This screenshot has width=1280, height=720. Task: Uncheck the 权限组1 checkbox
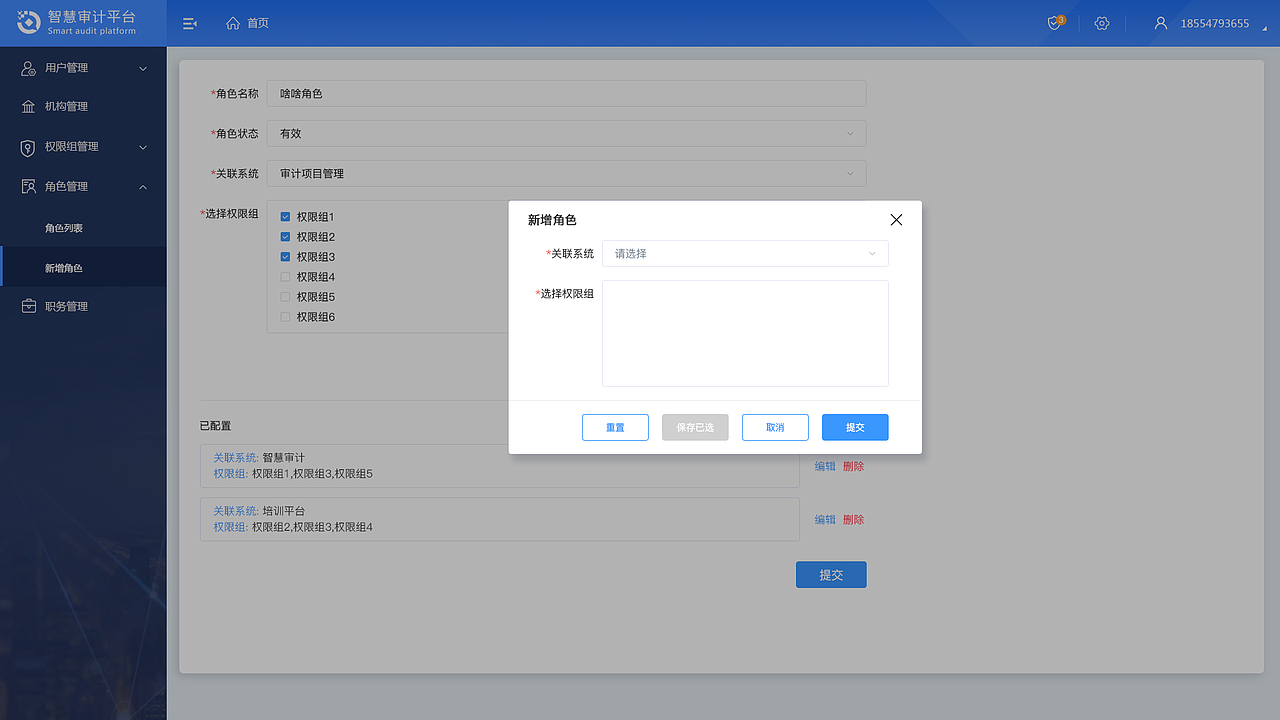pyautogui.click(x=284, y=216)
